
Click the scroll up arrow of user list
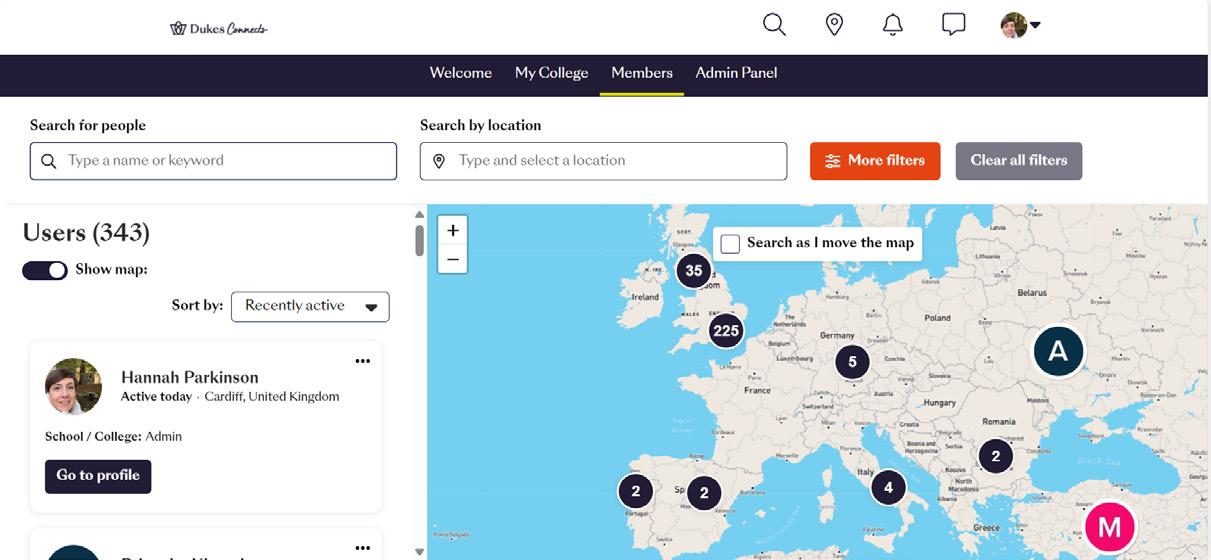419,214
